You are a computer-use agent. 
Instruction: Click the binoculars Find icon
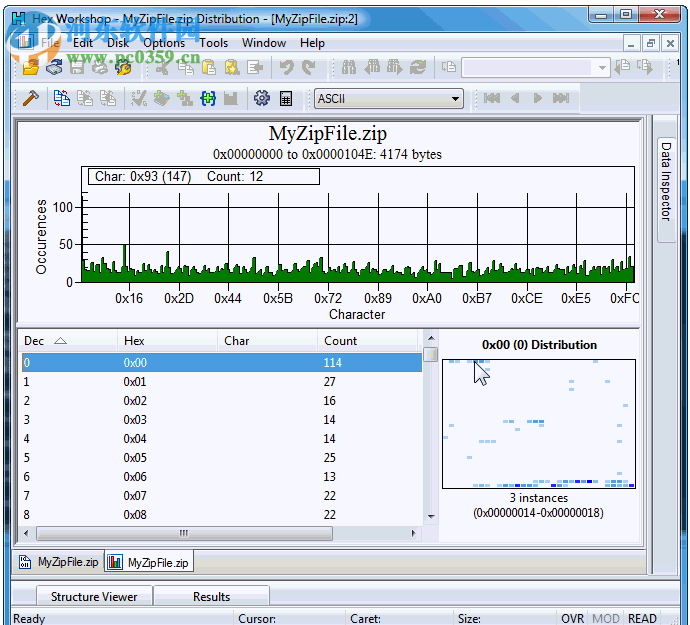(349, 67)
